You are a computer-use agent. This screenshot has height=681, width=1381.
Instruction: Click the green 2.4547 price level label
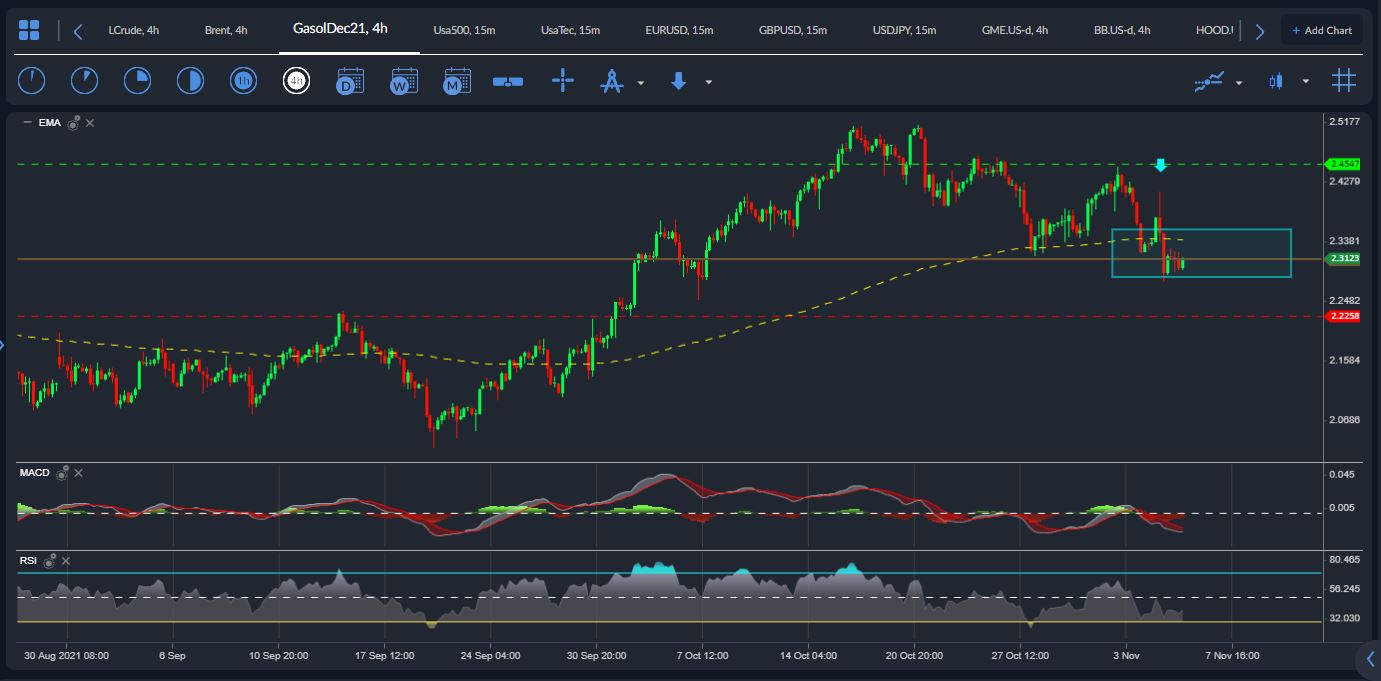click(1341, 164)
